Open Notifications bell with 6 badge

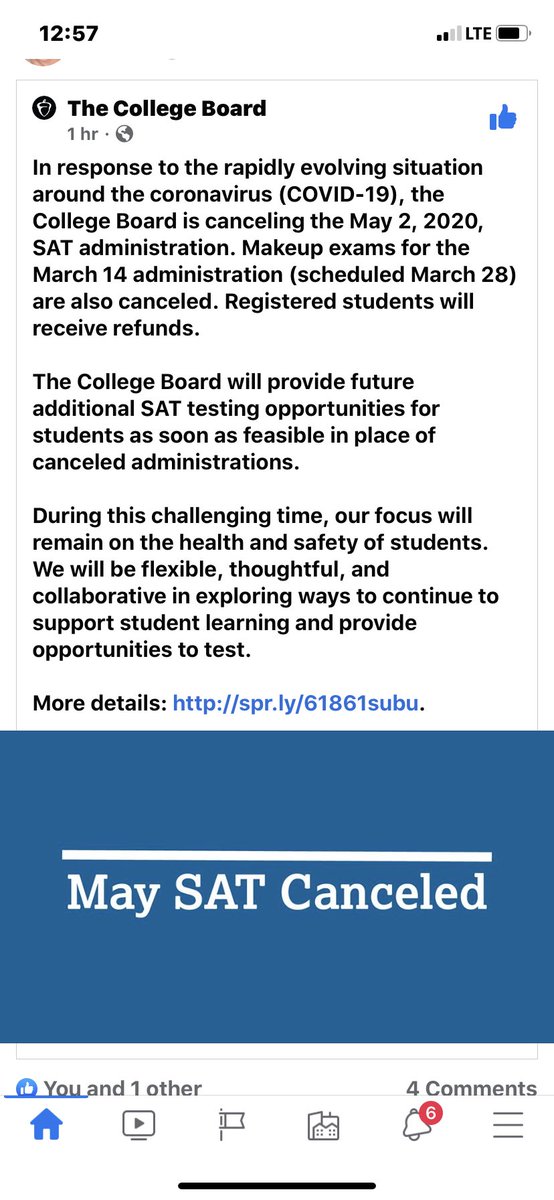(420, 1122)
